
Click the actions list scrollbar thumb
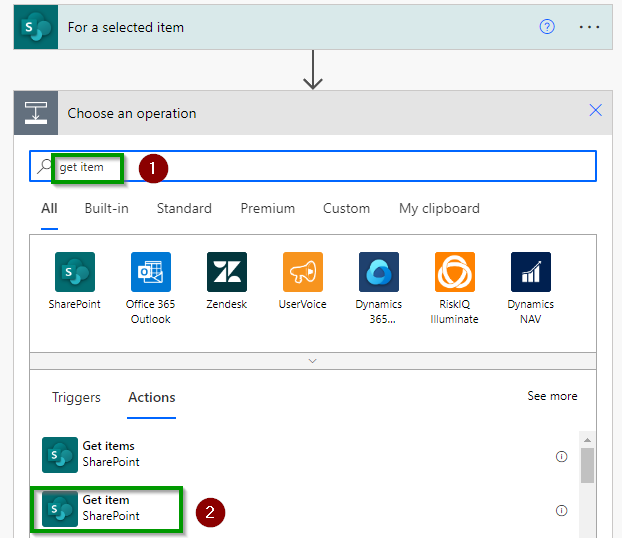(587, 465)
